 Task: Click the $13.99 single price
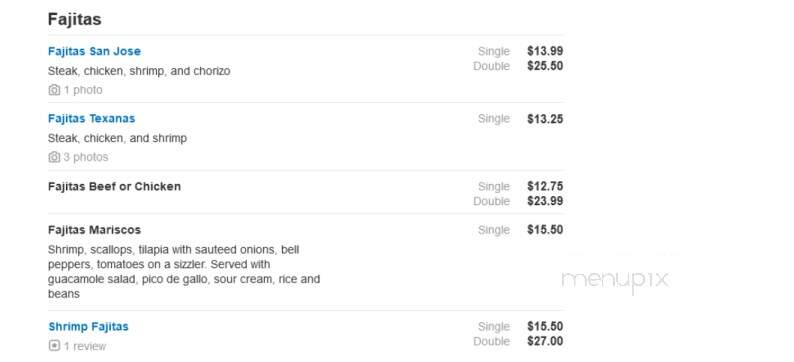[x=545, y=51]
